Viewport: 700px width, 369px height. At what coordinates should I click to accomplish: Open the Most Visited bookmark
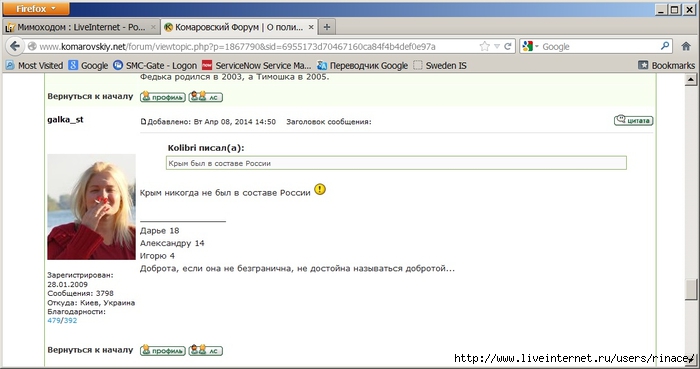34,66
